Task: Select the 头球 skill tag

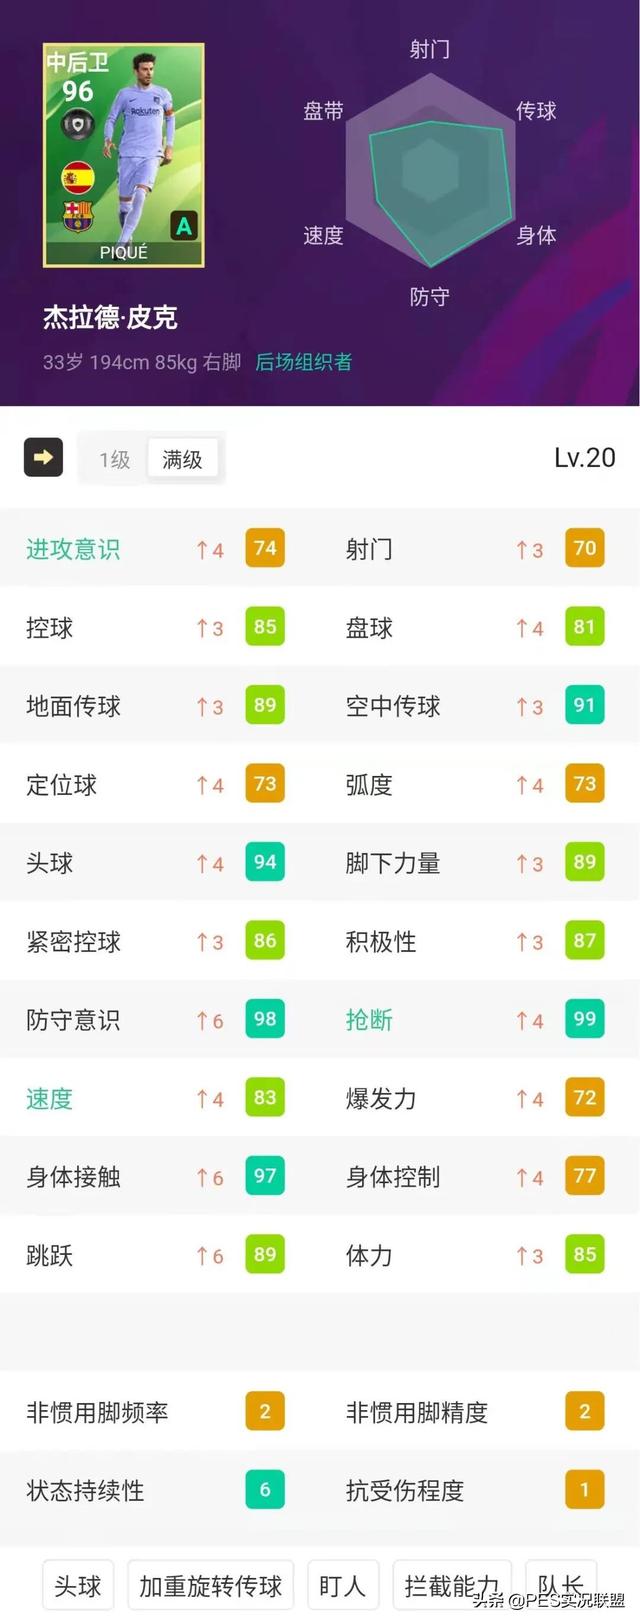Action: click(x=77, y=1585)
